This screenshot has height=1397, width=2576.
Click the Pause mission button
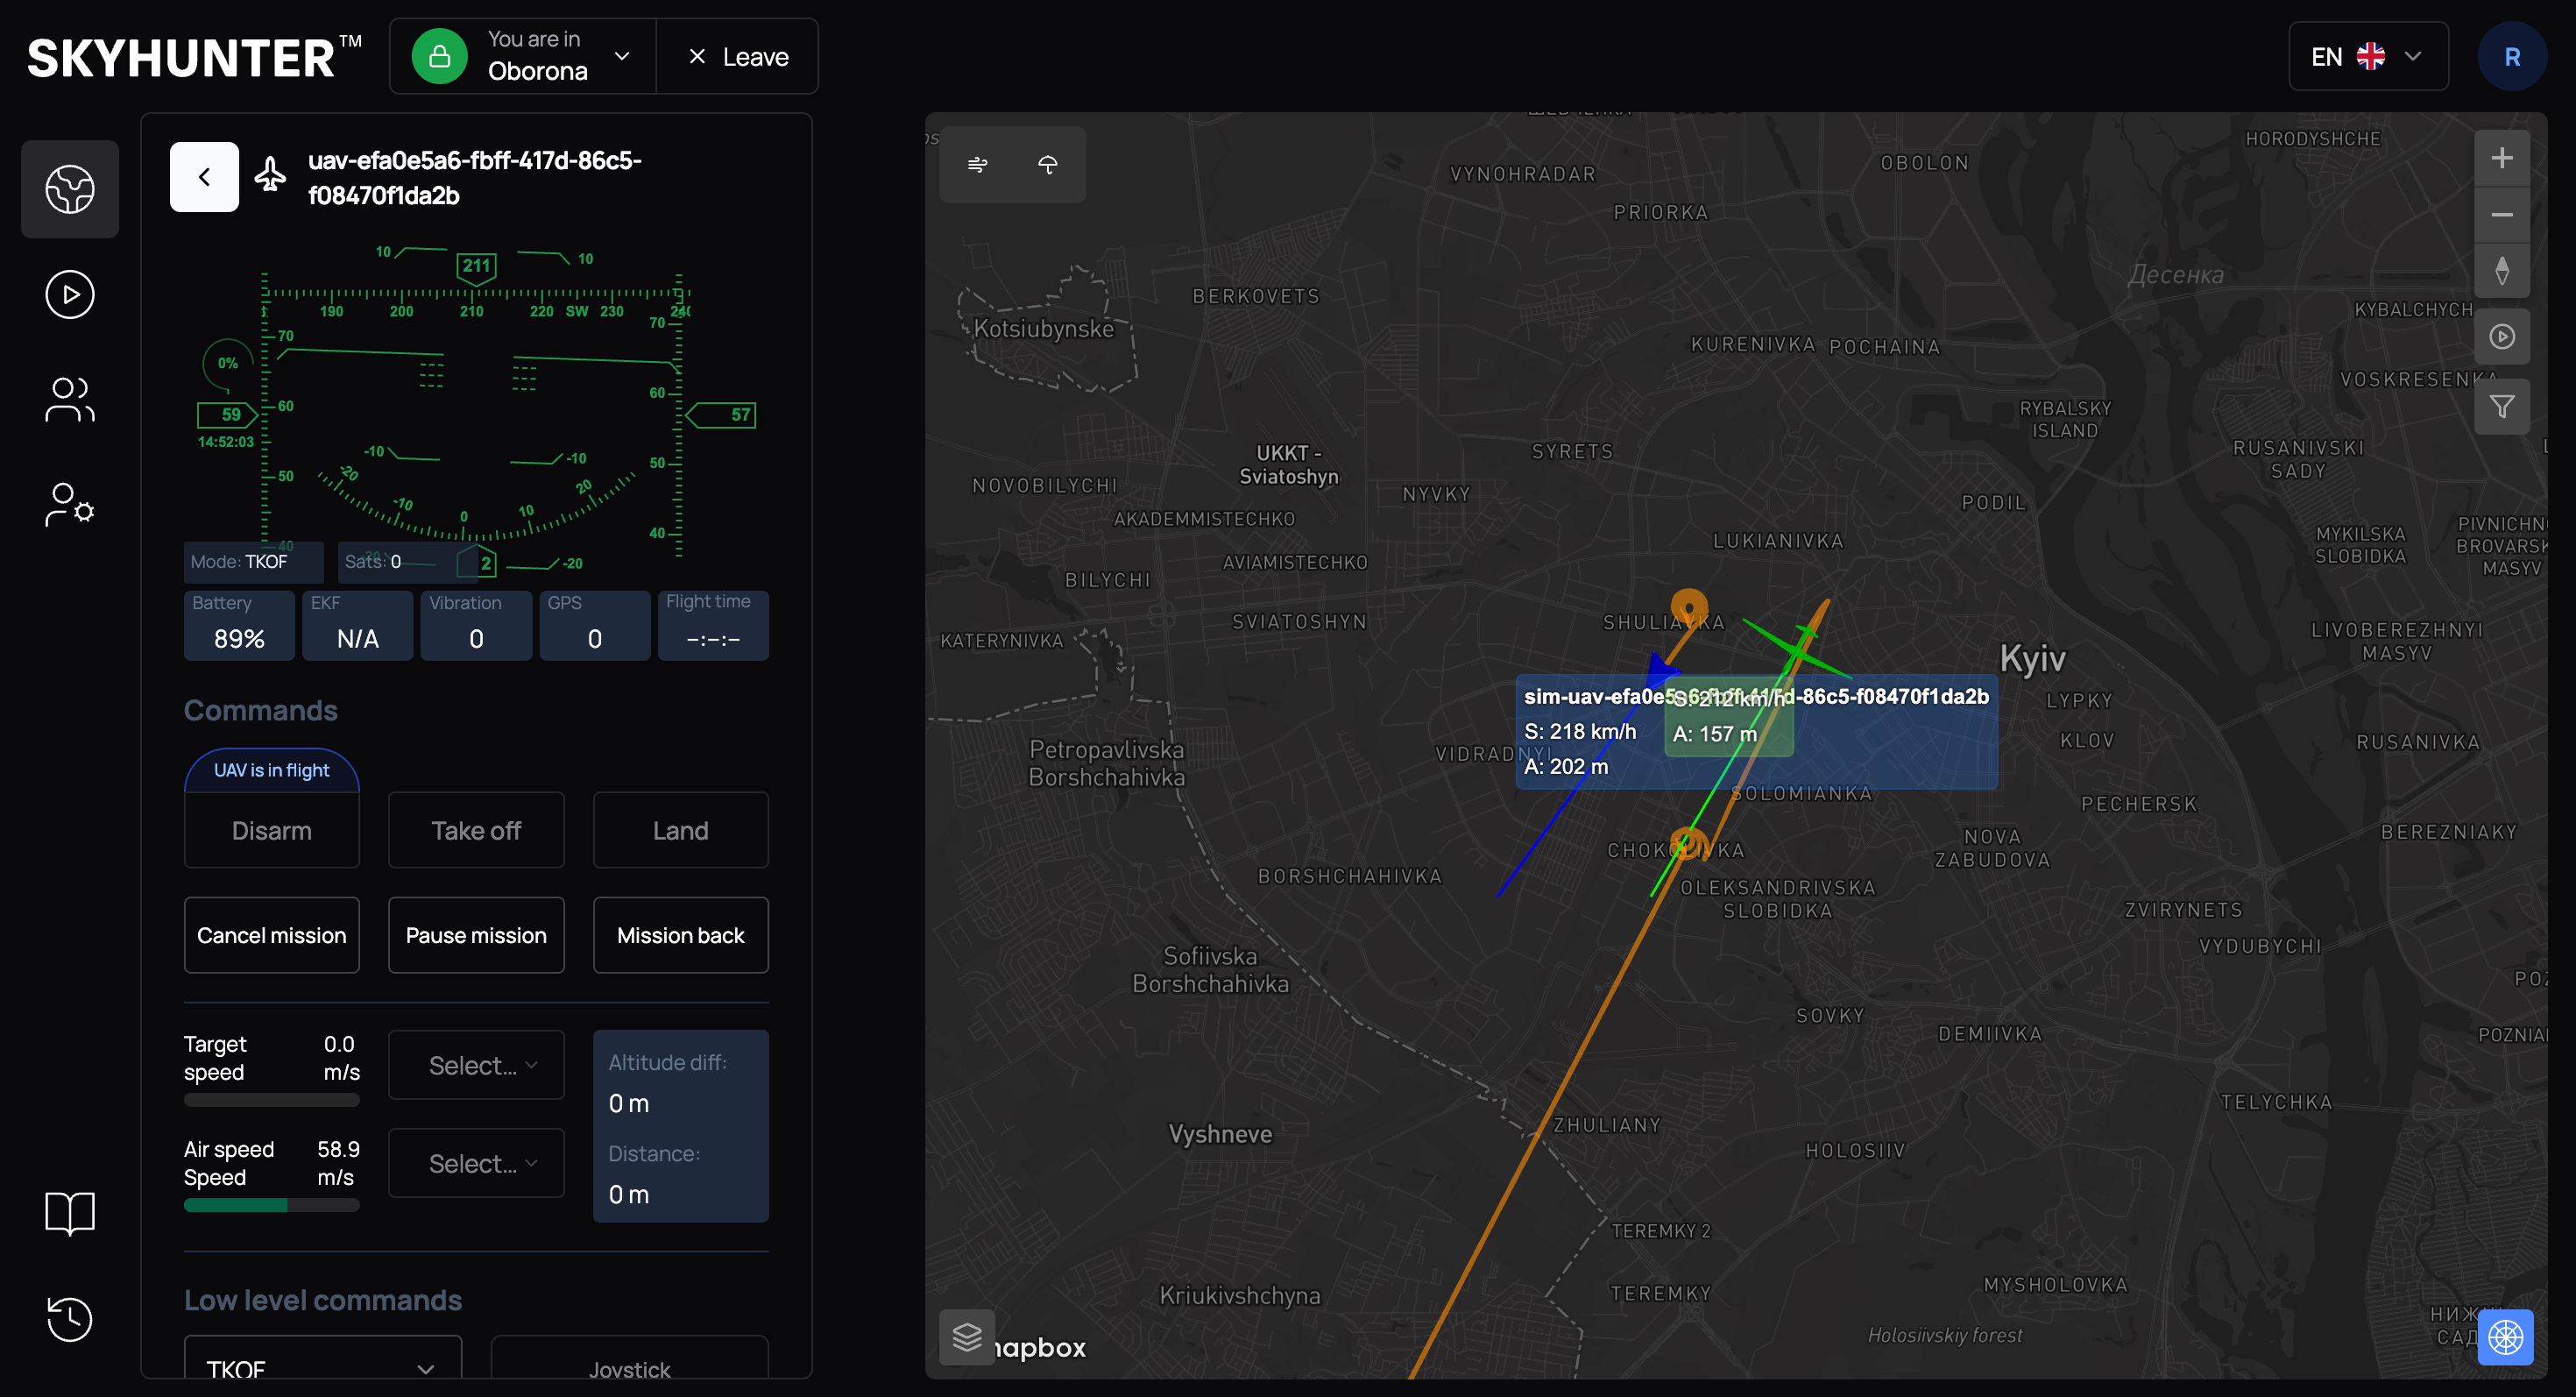coord(476,935)
